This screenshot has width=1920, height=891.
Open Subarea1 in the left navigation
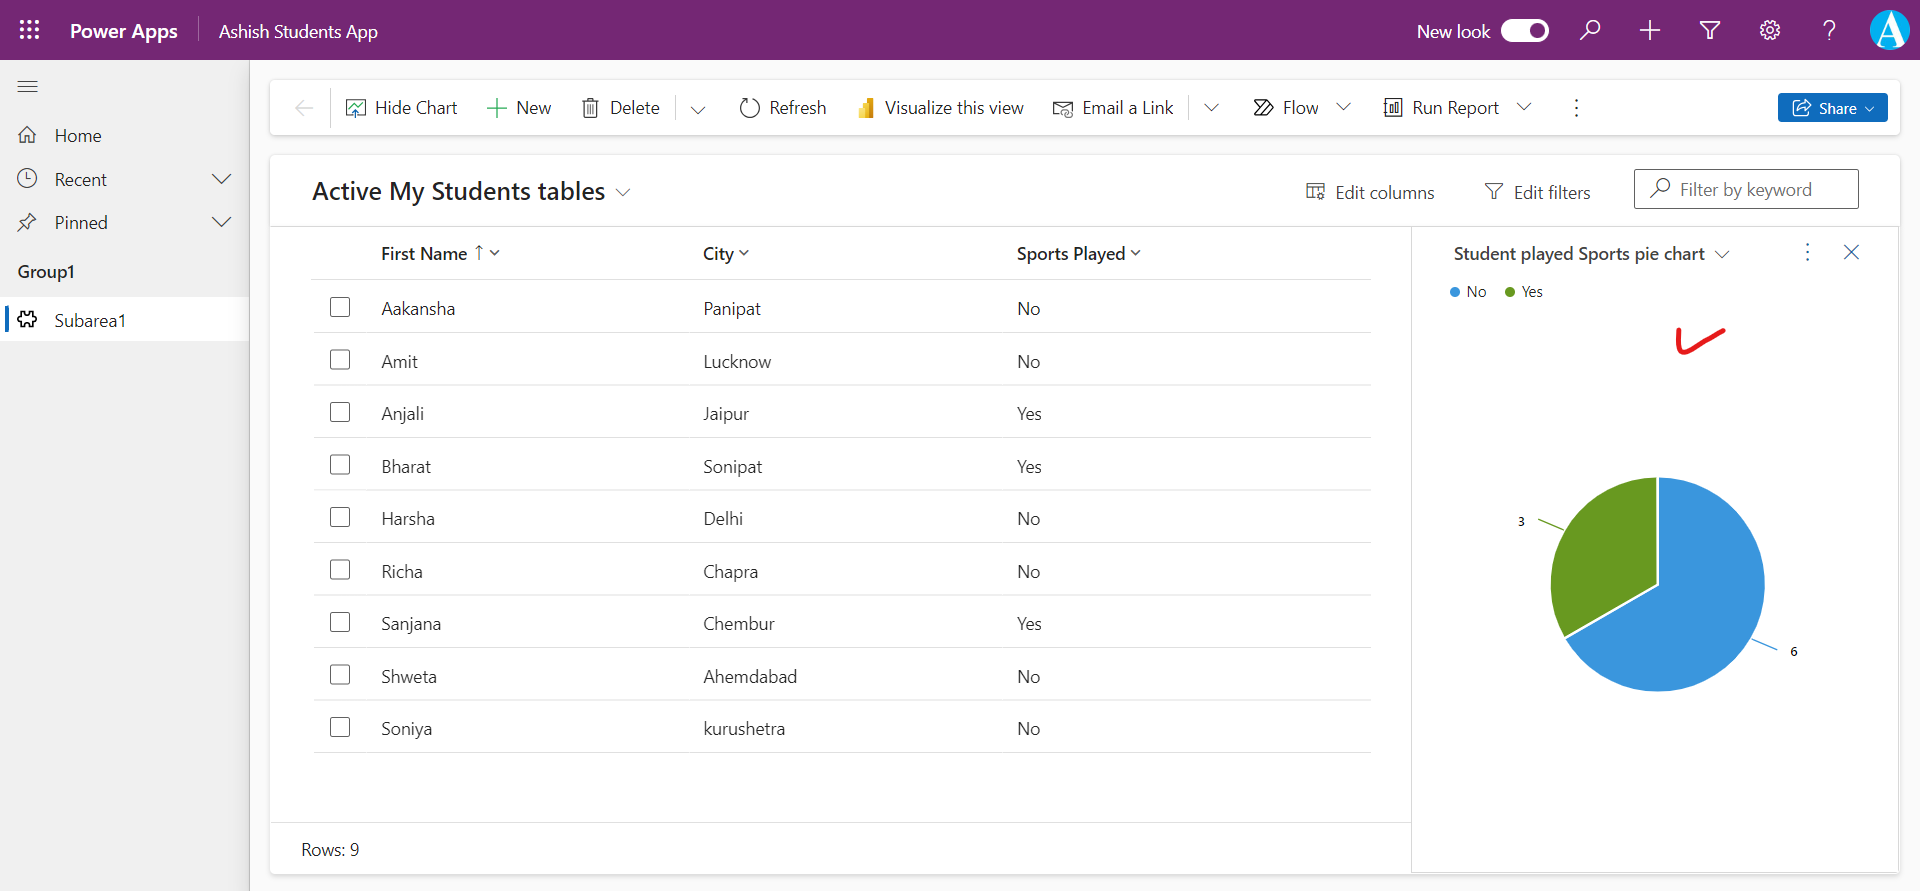click(90, 320)
